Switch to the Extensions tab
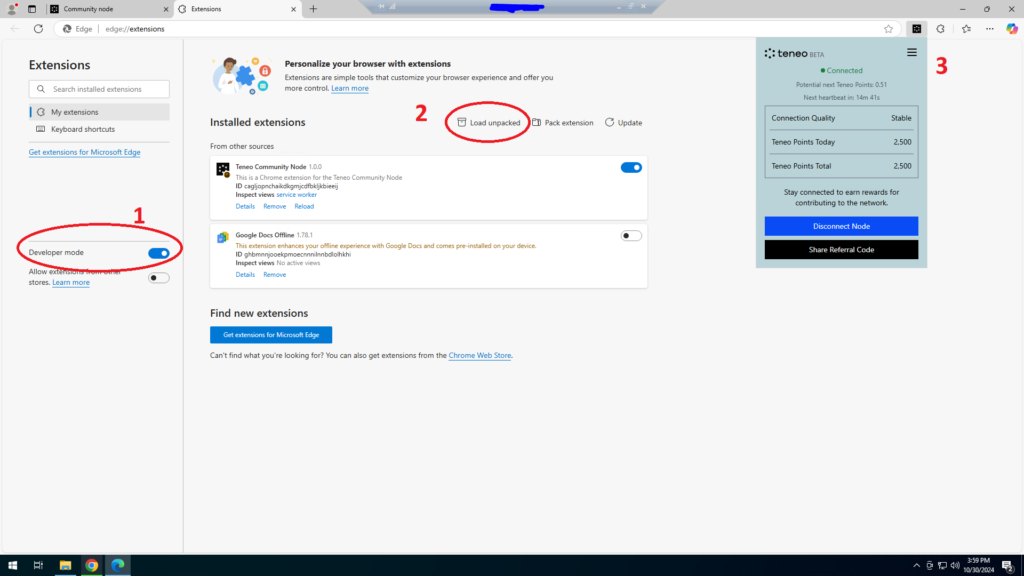The width and height of the screenshot is (1024, 576). 237,9
